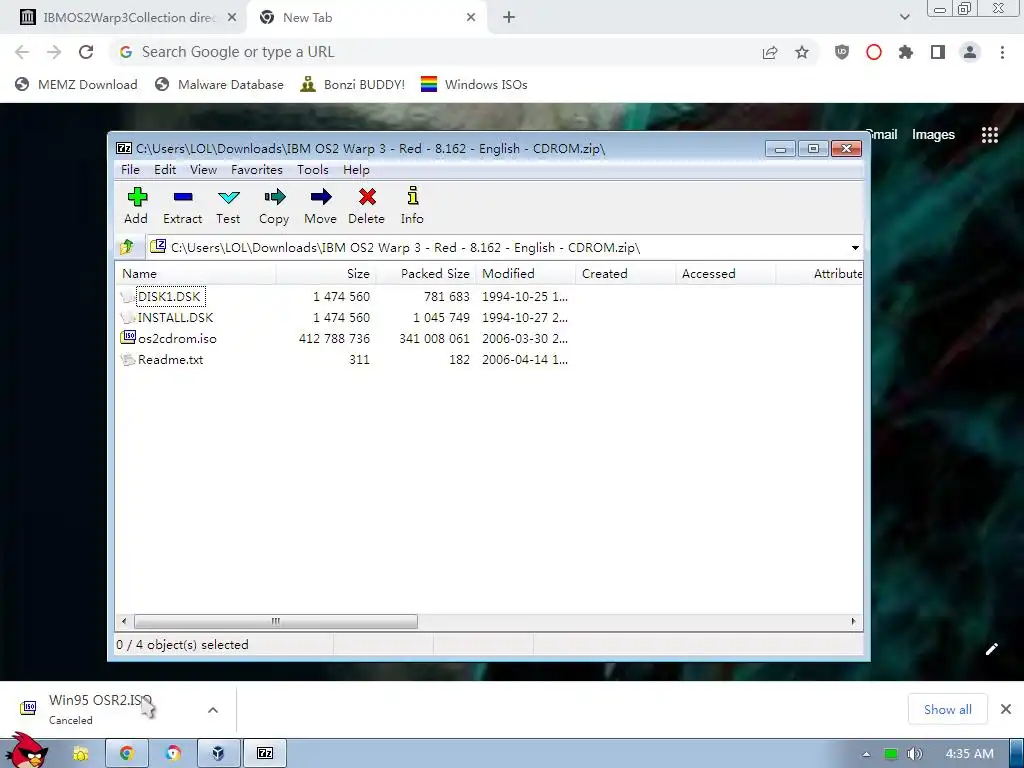Screen dimensions: 1024x768
Task: Toggle the Chrome side panel icon
Action: (938, 52)
